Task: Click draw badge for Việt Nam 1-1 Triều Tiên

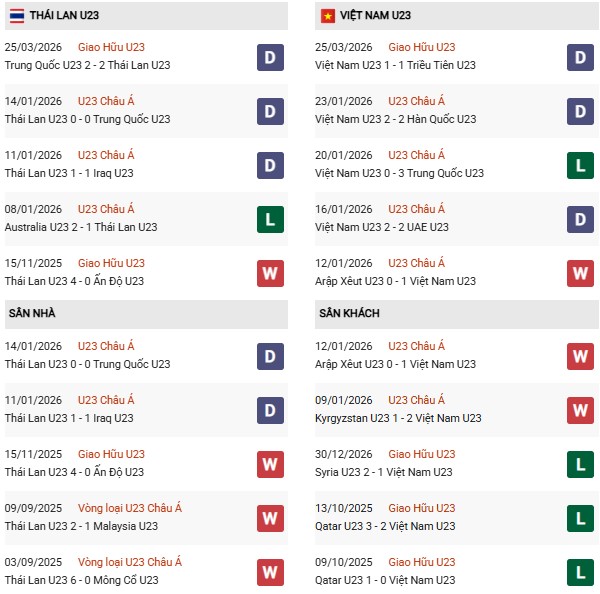Action: [581, 57]
